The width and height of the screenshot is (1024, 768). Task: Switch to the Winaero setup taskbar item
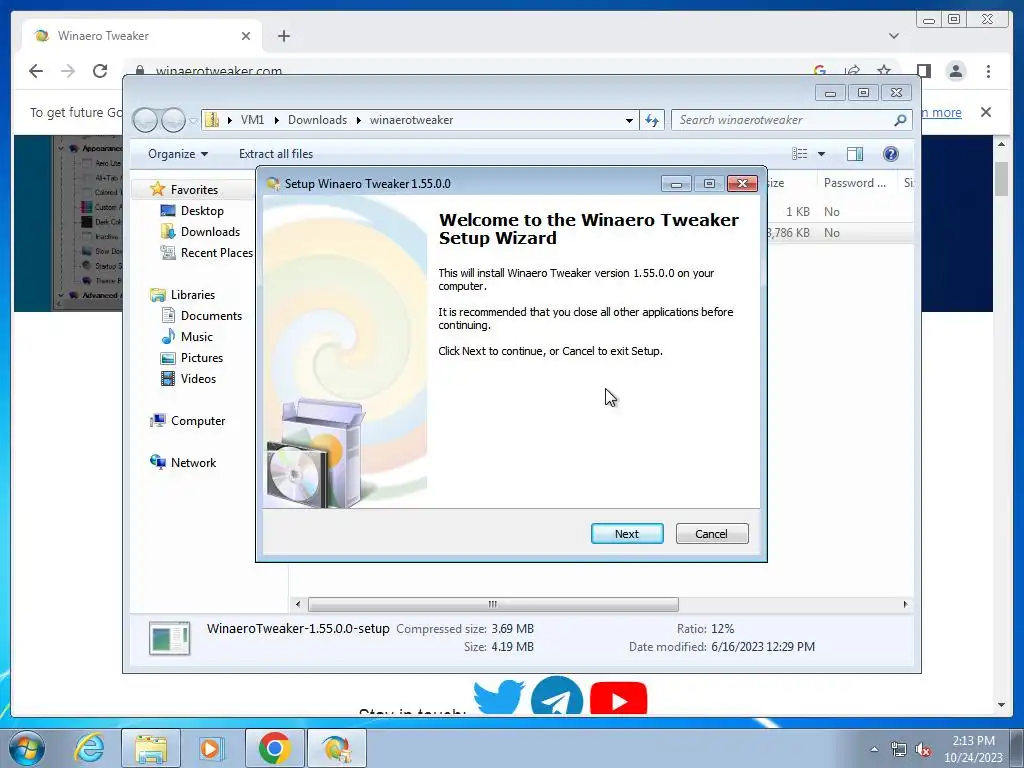[x=336, y=748]
